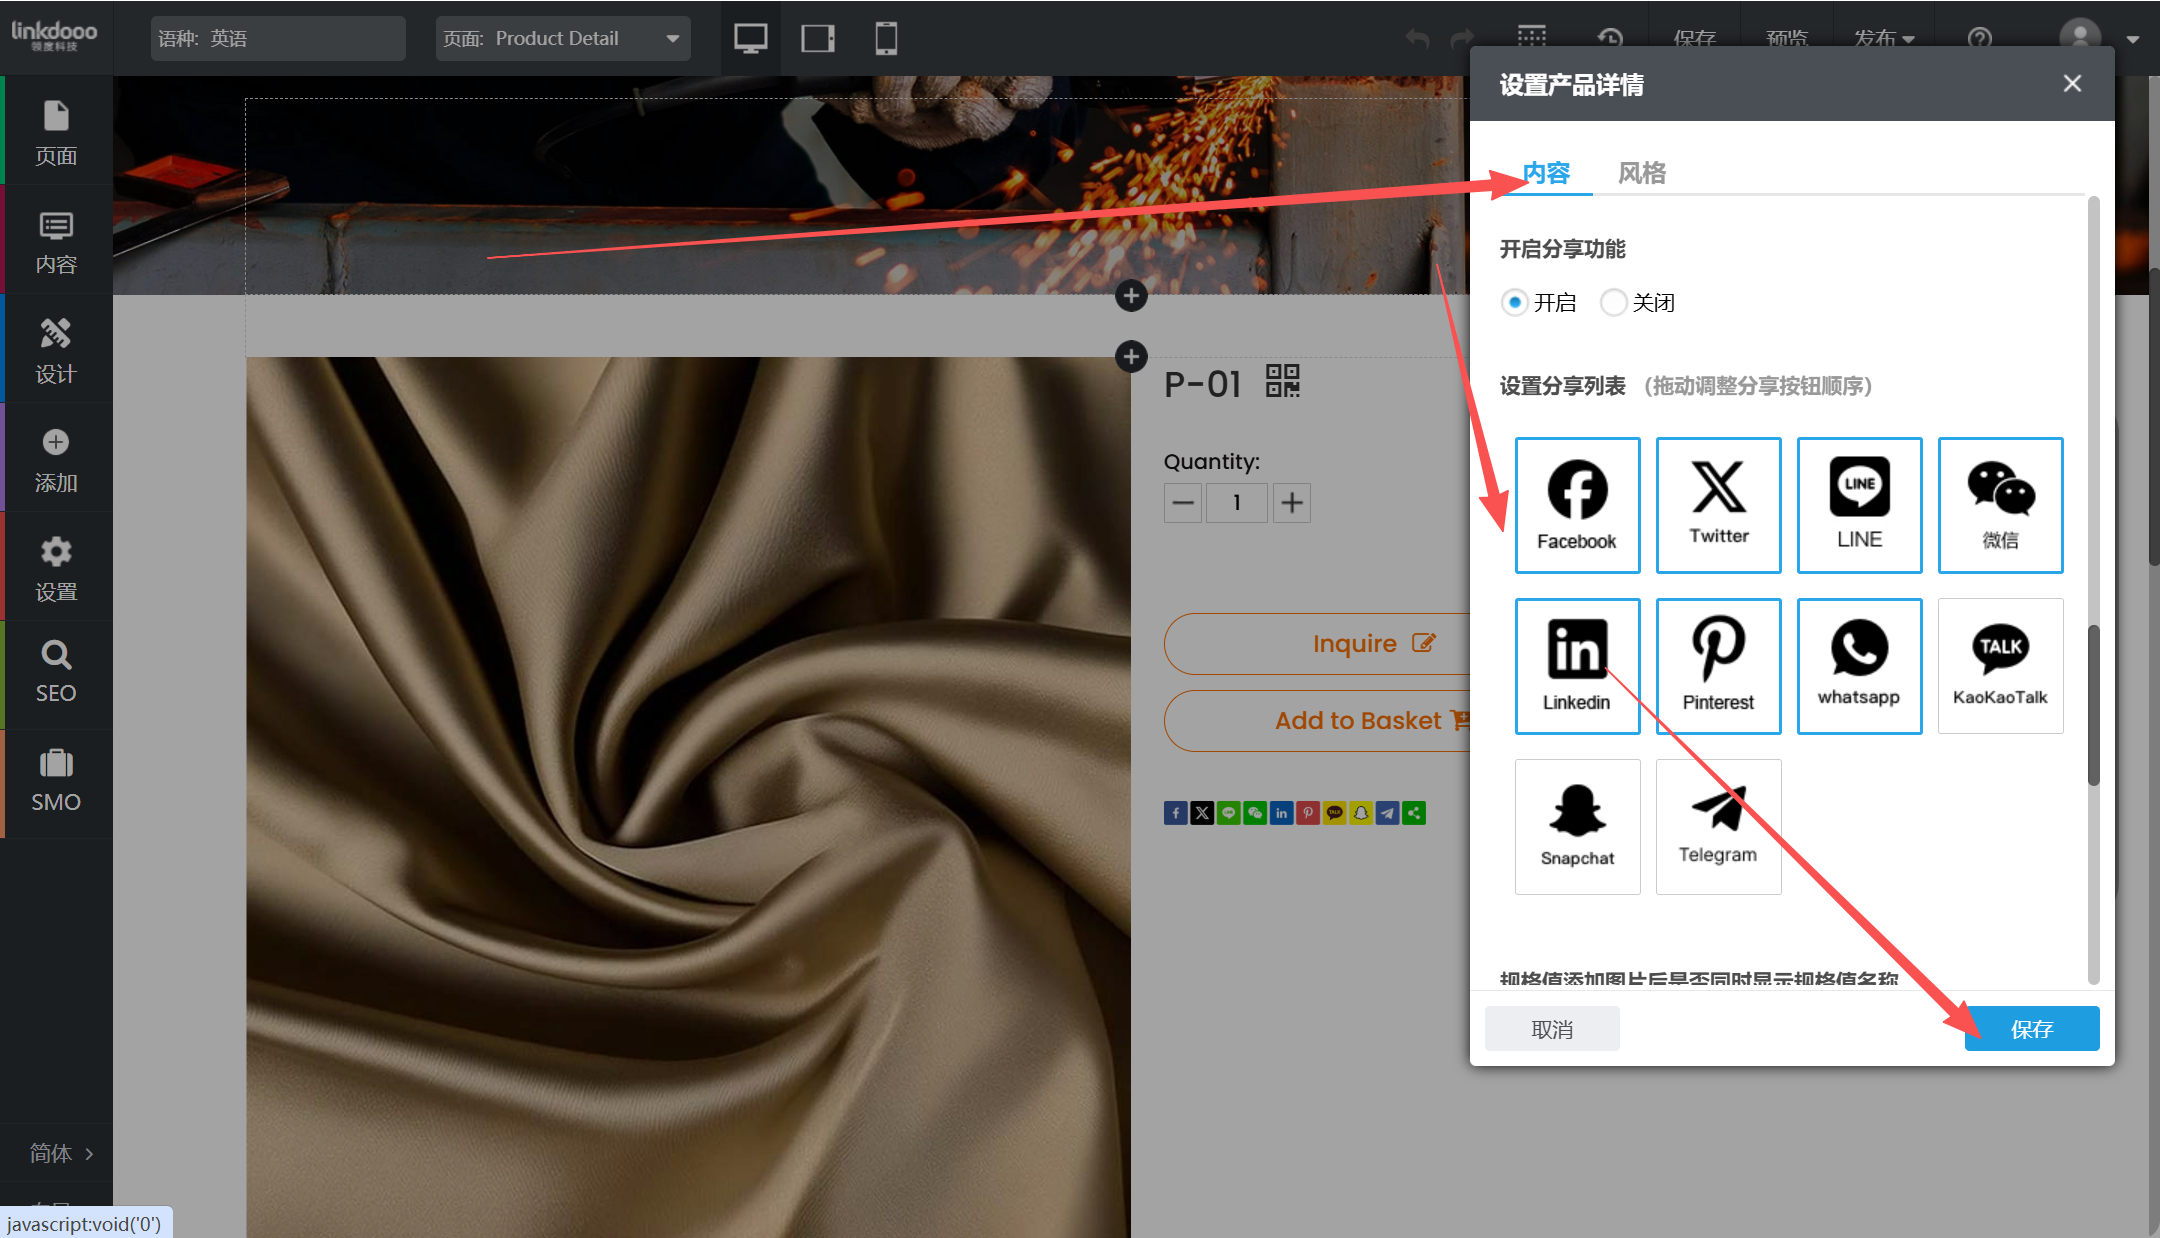Switch to the 风格 tab
Viewport: 2160px width, 1238px height.
click(1641, 173)
